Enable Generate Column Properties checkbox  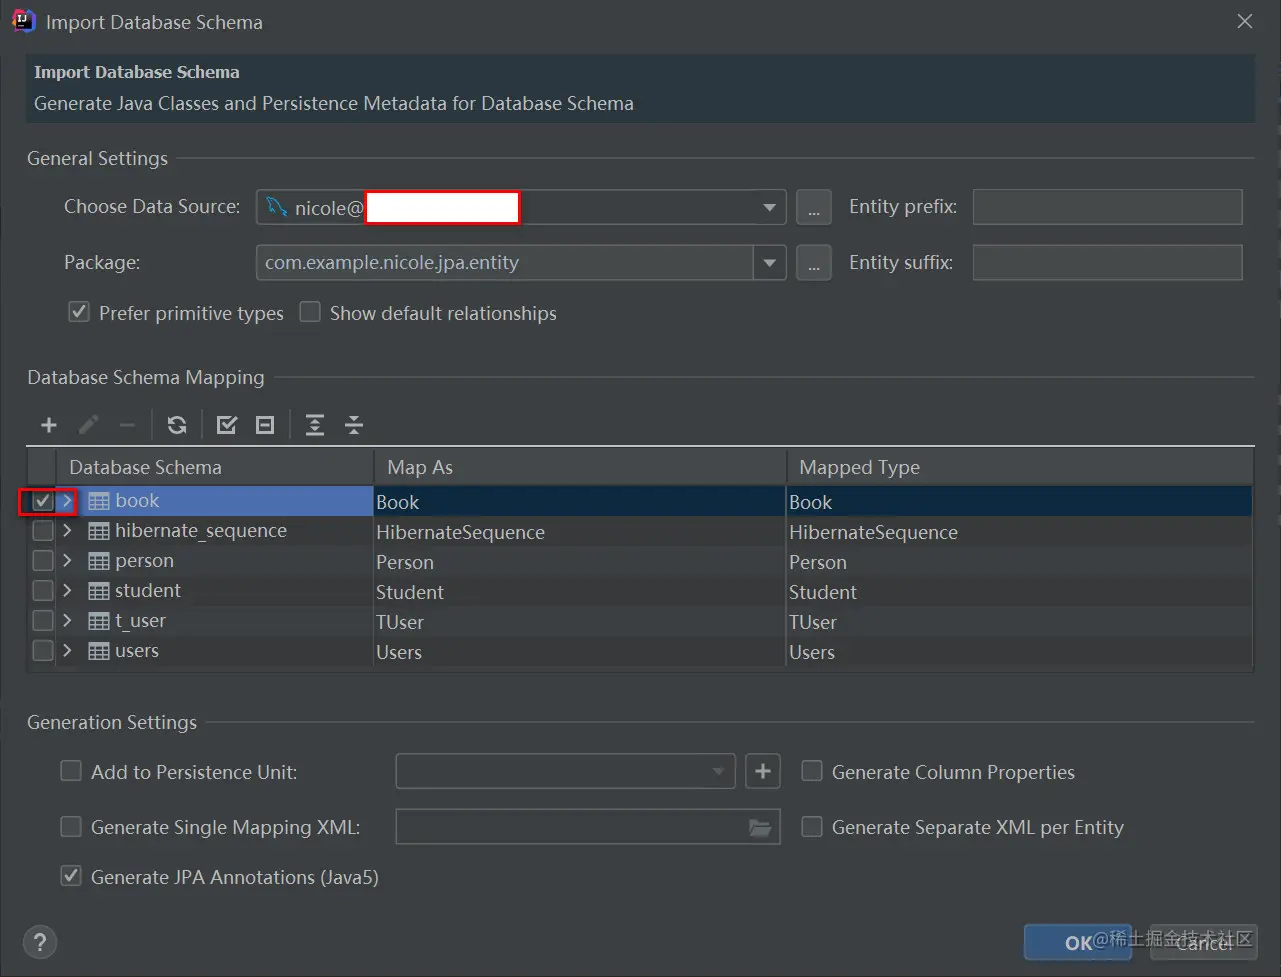coord(812,771)
